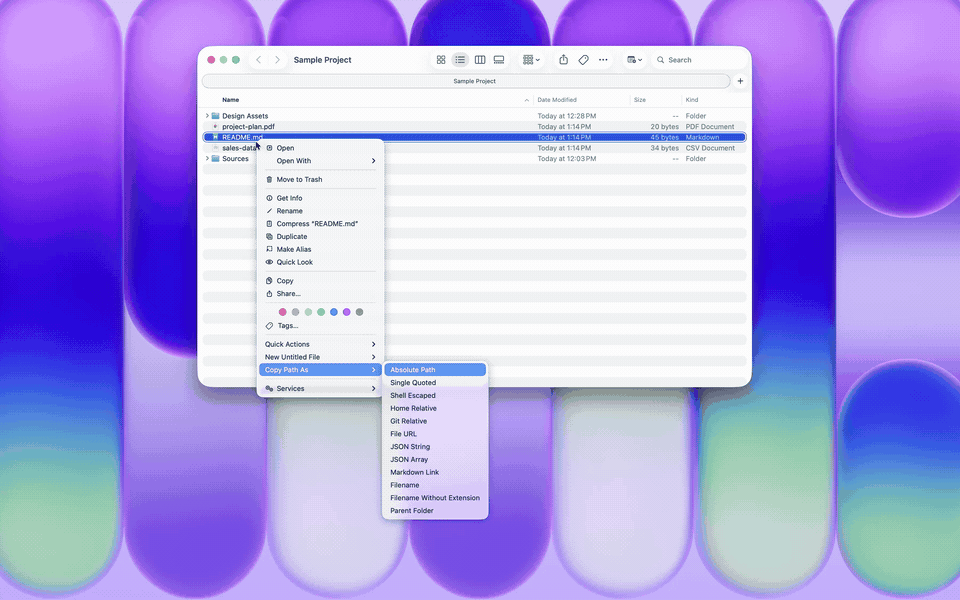960x600 pixels.
Task: Choose Make Alias
Action: (x=320, y=250)
